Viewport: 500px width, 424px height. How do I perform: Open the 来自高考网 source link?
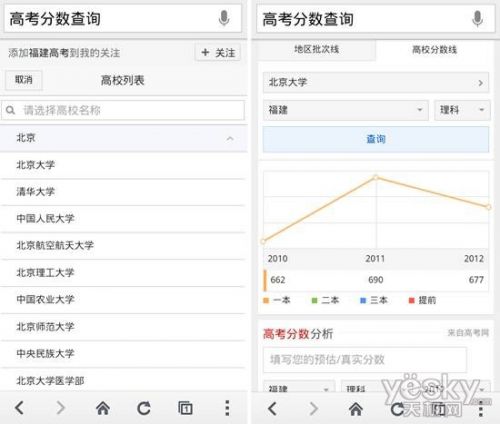(468, 332)
